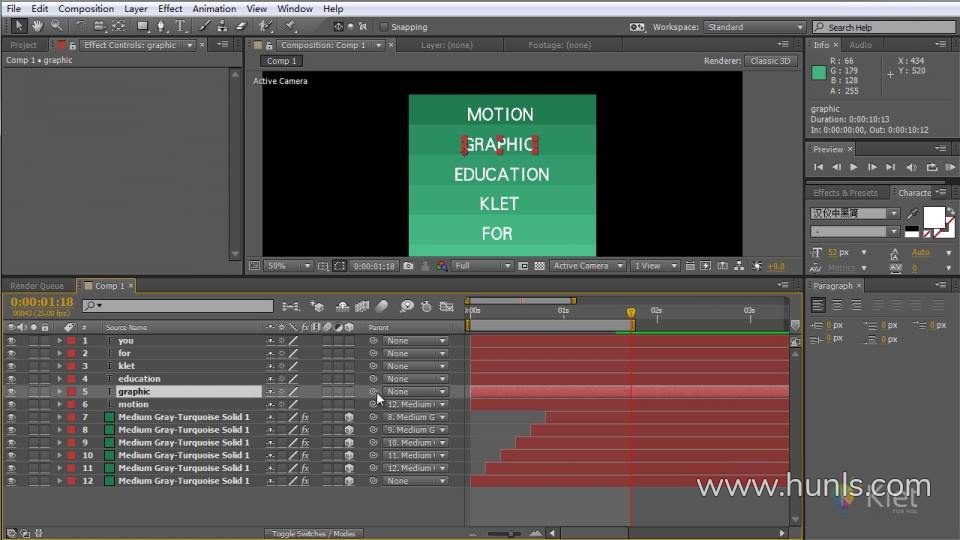Click the timeline layer search field
This screenshot has height=540, width=960.
click(178, 306)
